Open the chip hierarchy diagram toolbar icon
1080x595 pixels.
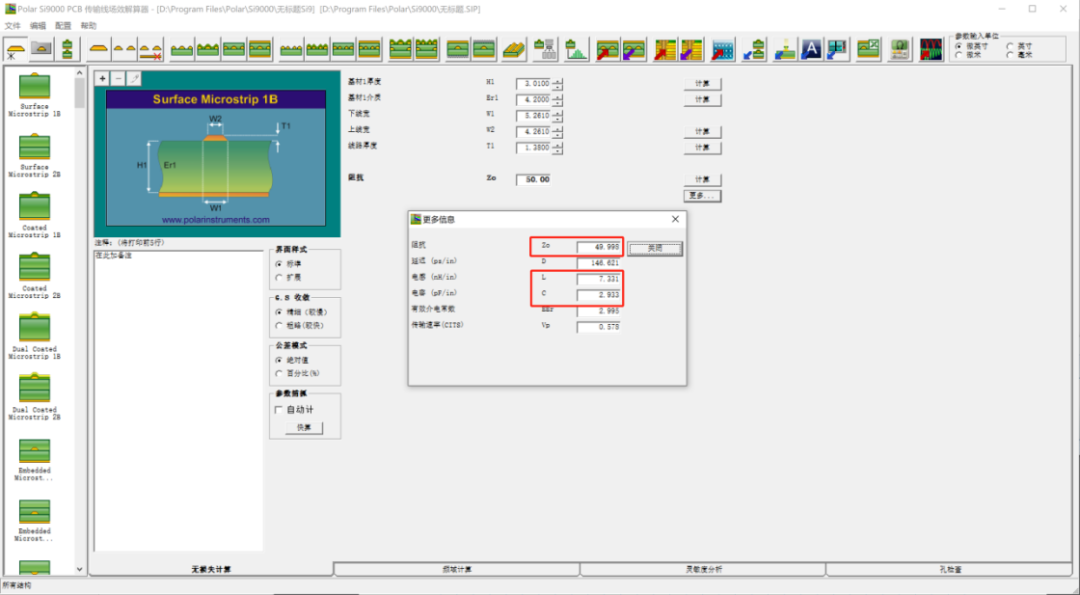[546, 50]
